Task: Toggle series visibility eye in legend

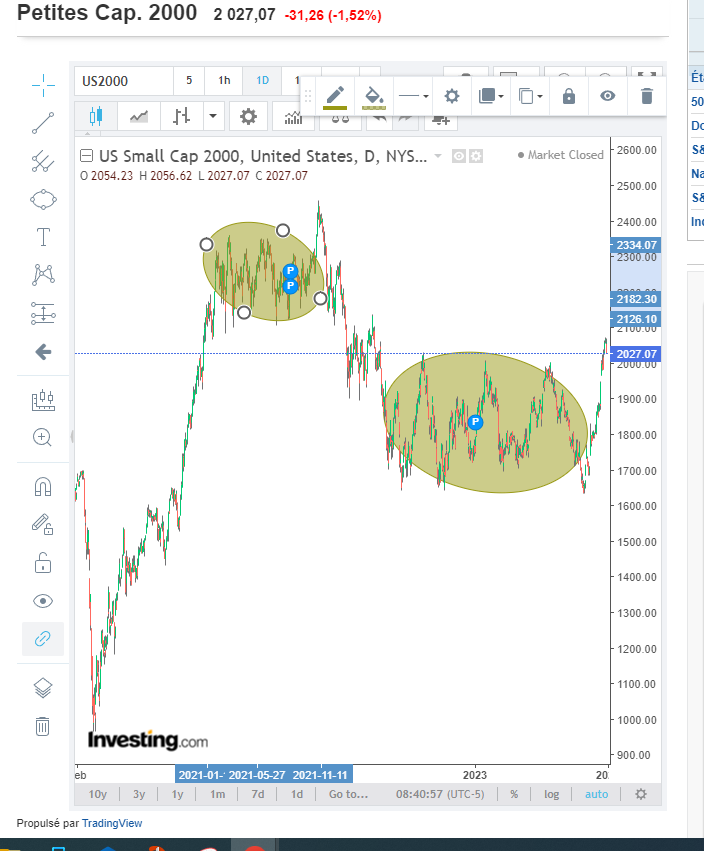Action: click(x=459, y=156)
